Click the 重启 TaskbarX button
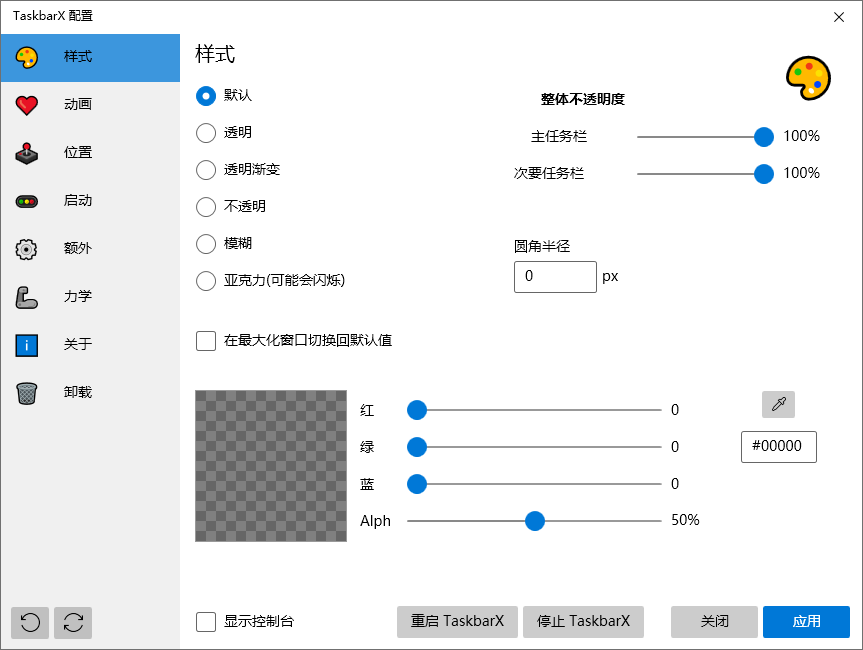 coord(457,622)
